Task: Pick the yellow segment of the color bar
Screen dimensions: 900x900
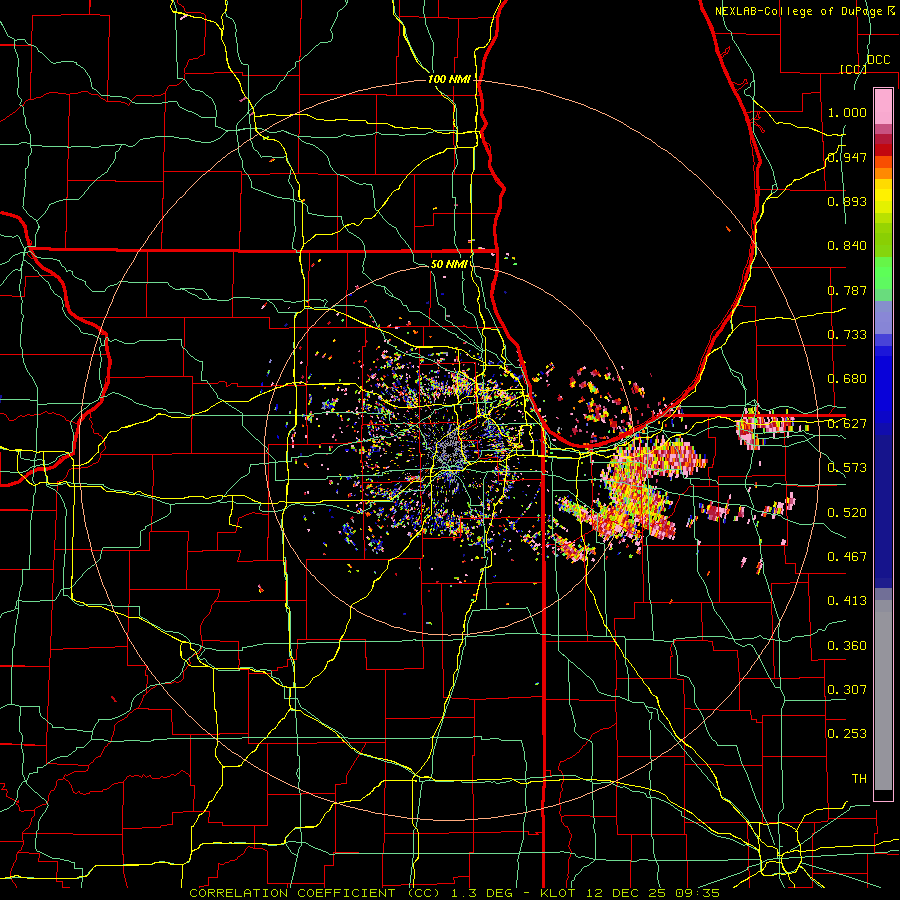Action: [883, 197]
